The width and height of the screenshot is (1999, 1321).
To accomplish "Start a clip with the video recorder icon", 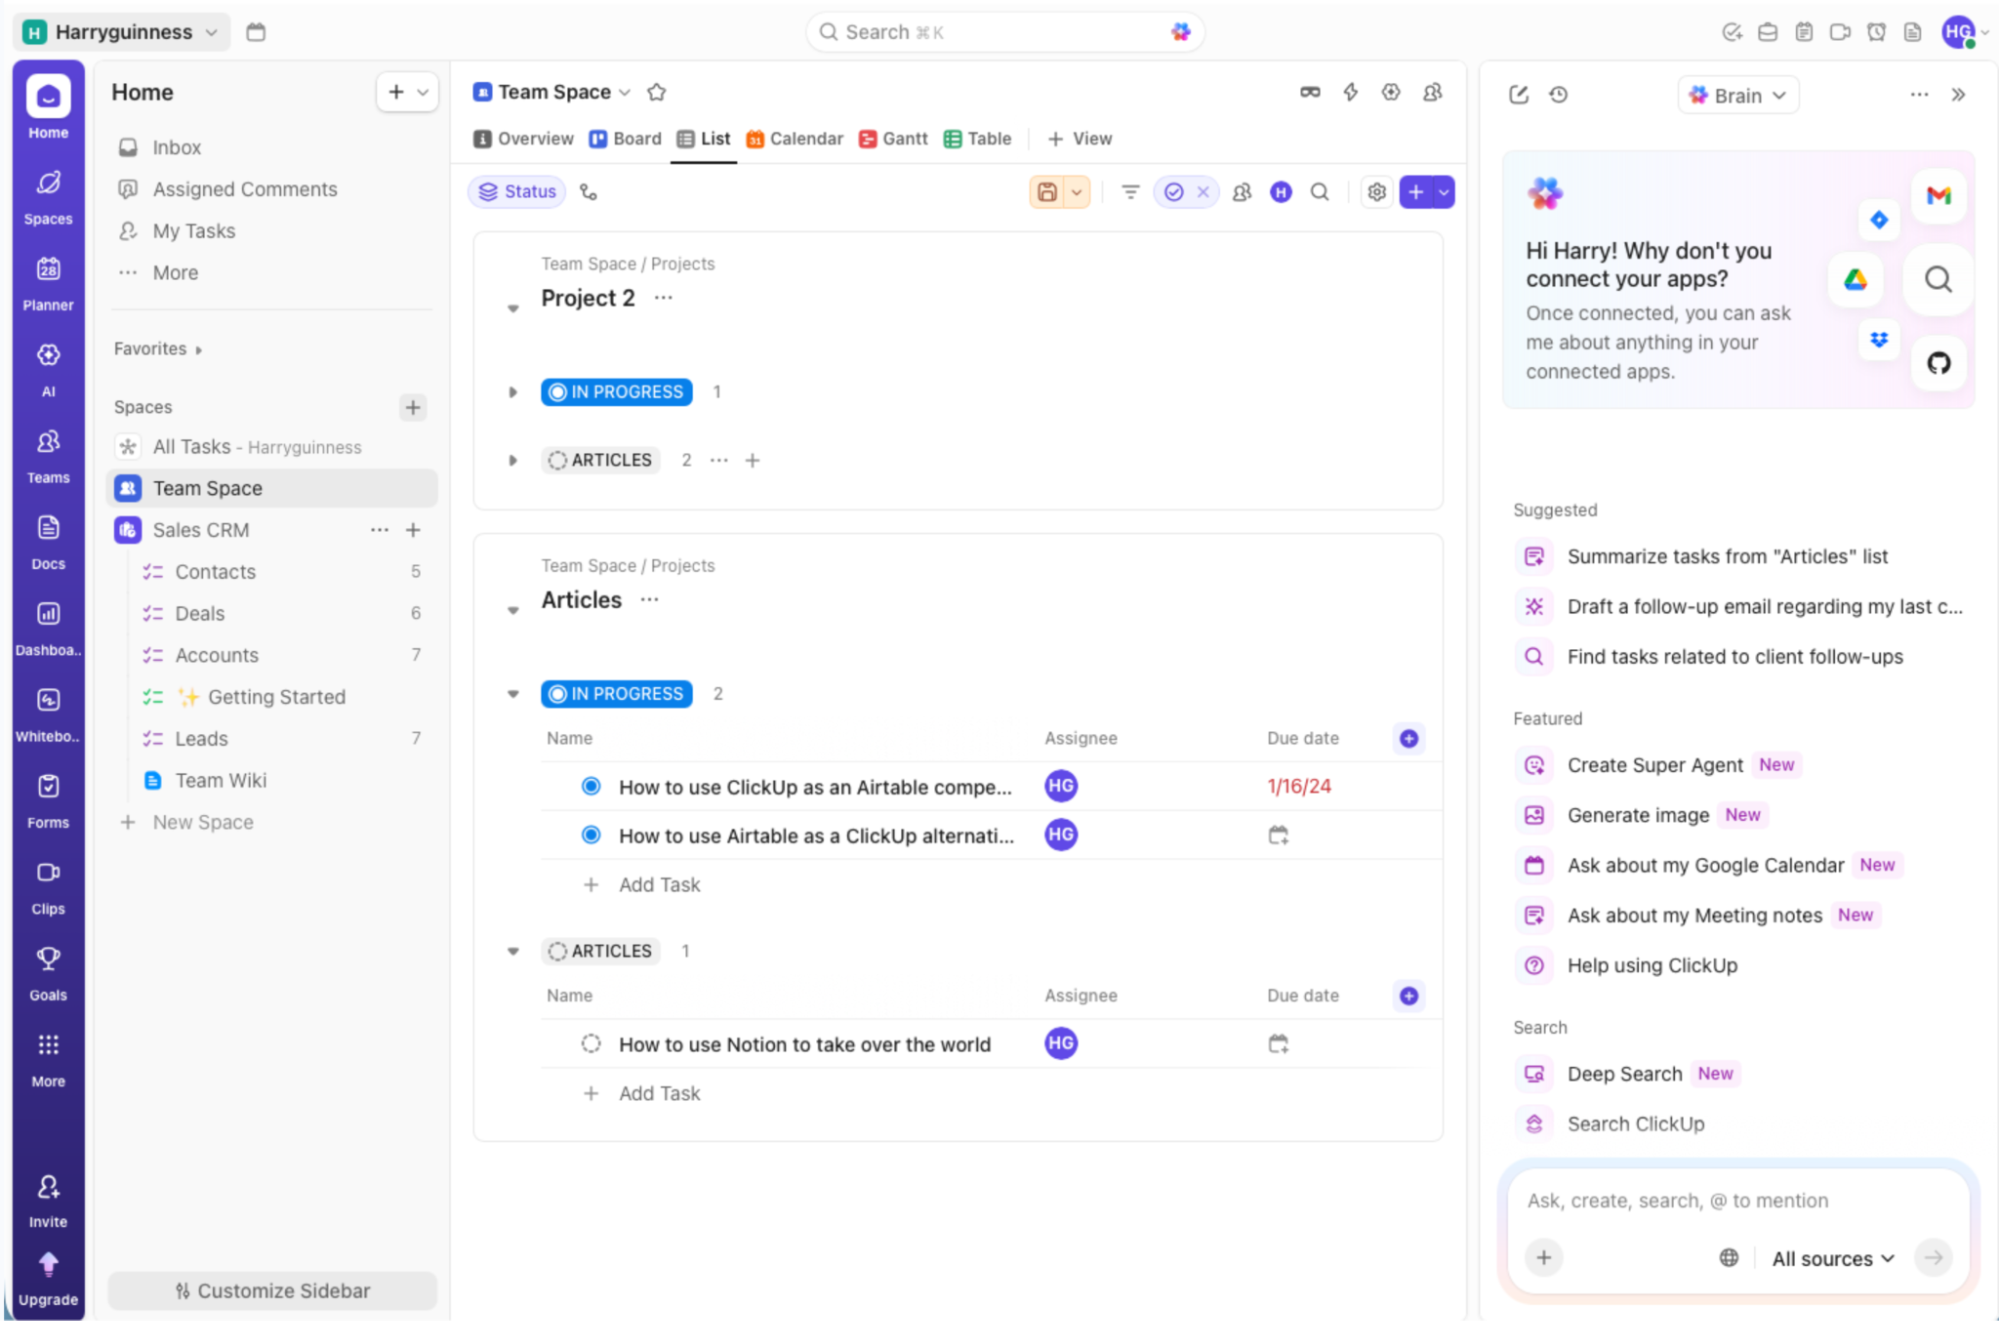I will [1840, 31].
